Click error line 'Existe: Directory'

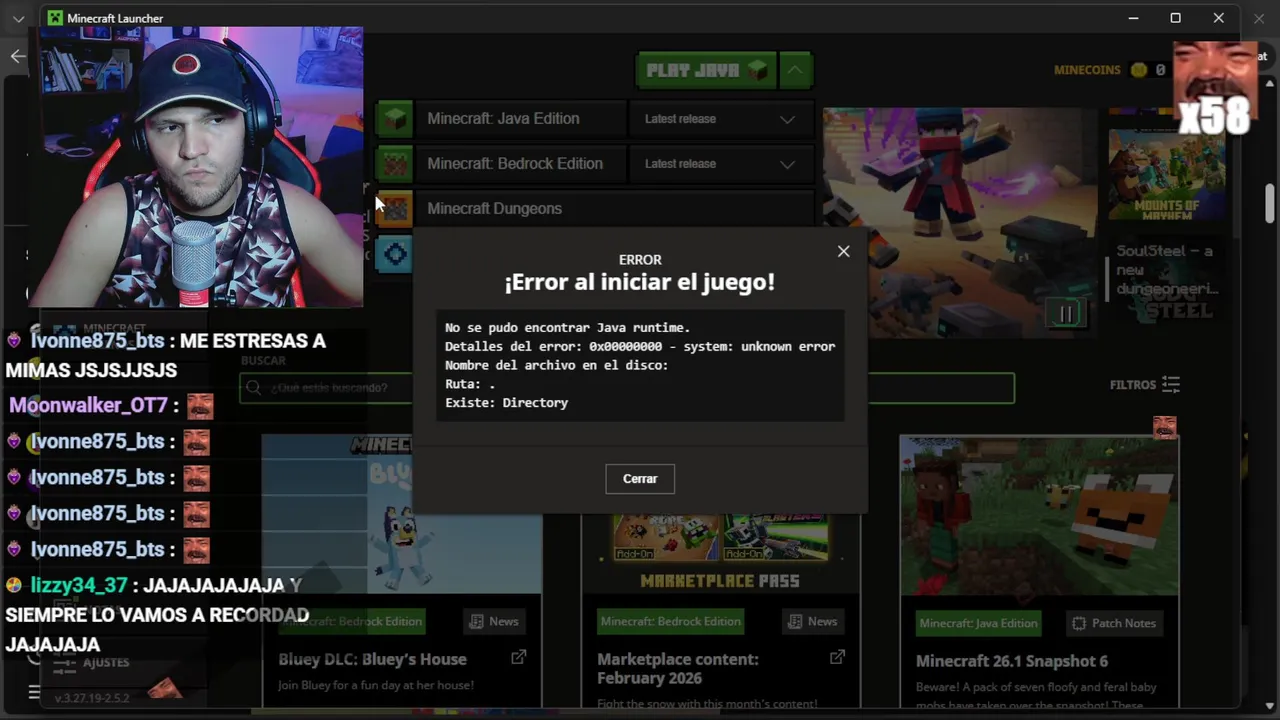[x=506, y=403]
